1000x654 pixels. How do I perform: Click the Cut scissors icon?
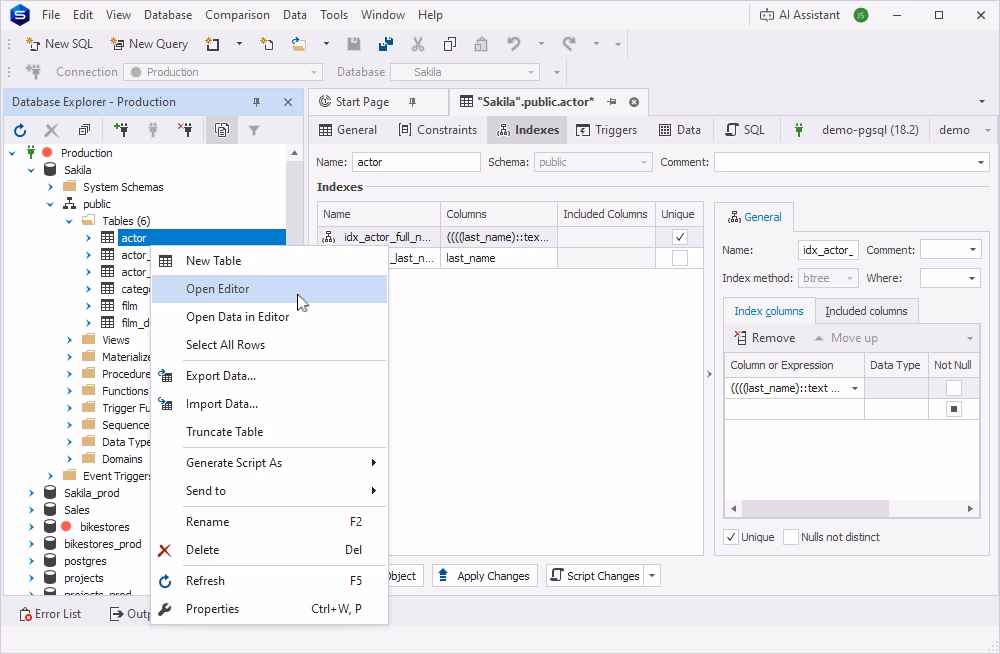click(418, 44)
